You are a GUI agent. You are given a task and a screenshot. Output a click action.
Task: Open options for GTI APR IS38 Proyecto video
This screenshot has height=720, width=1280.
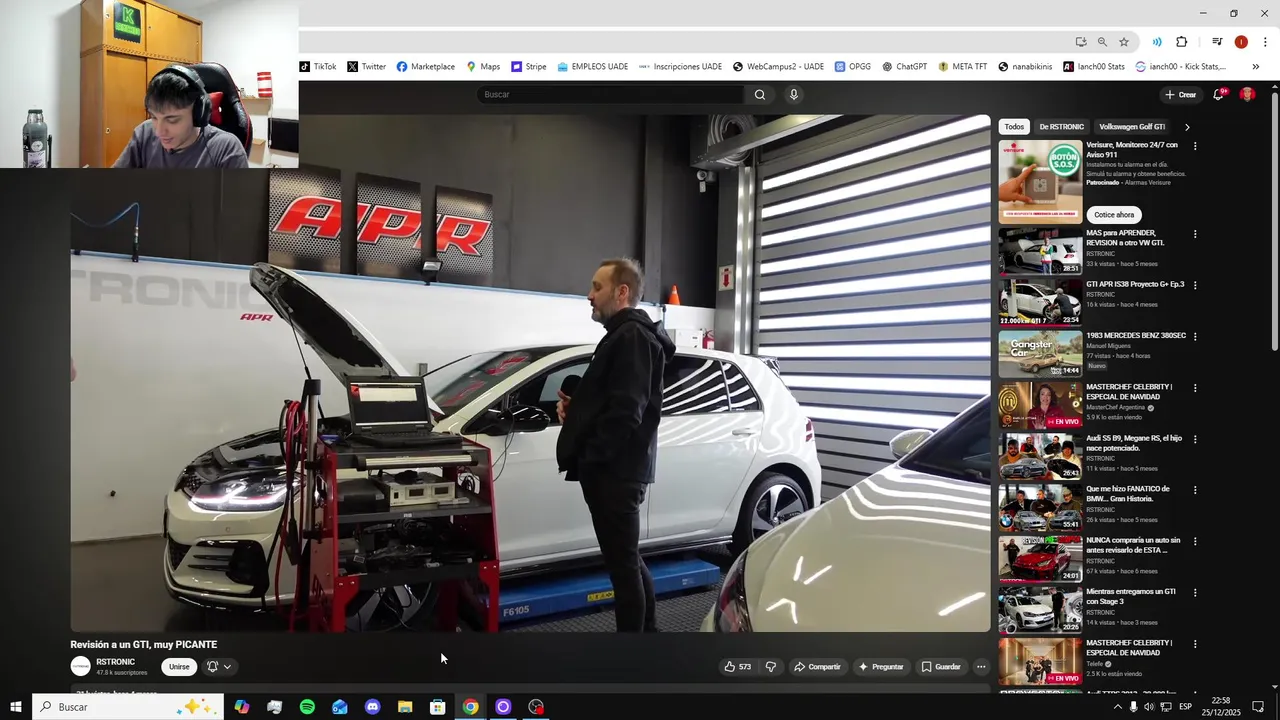[1195, 285]
